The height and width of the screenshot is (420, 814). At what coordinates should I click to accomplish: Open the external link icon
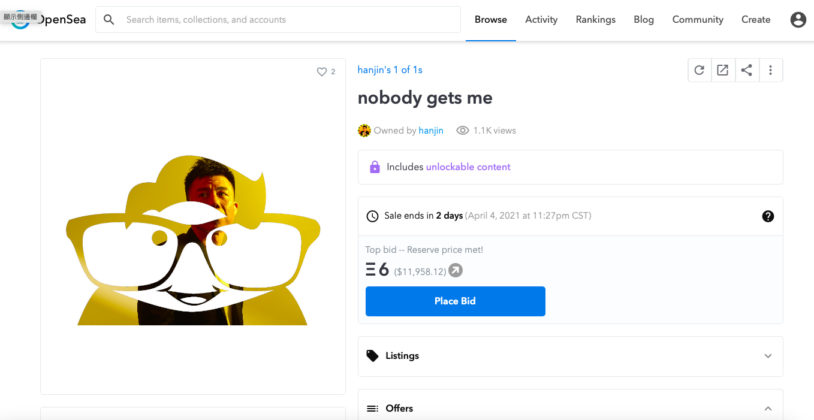pos(723,70)
